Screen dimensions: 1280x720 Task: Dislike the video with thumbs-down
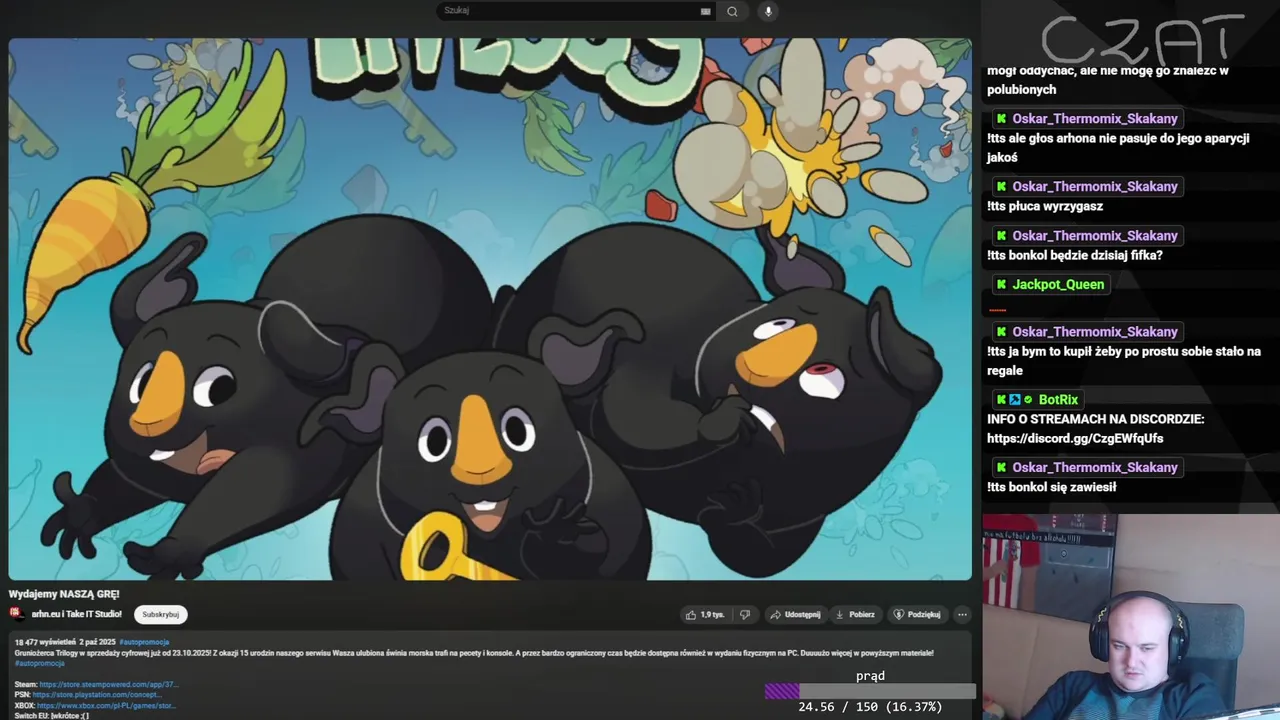point(744,614)
